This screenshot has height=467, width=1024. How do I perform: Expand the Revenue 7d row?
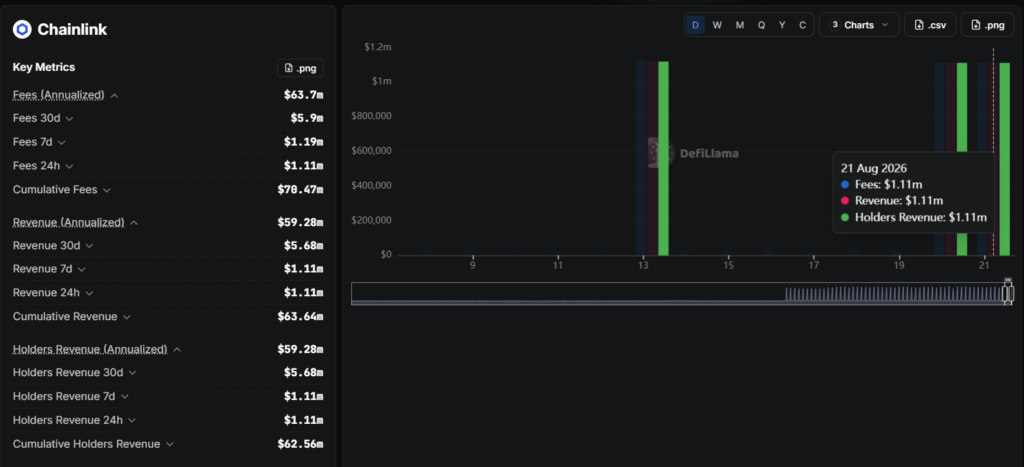tap(82, 269)
